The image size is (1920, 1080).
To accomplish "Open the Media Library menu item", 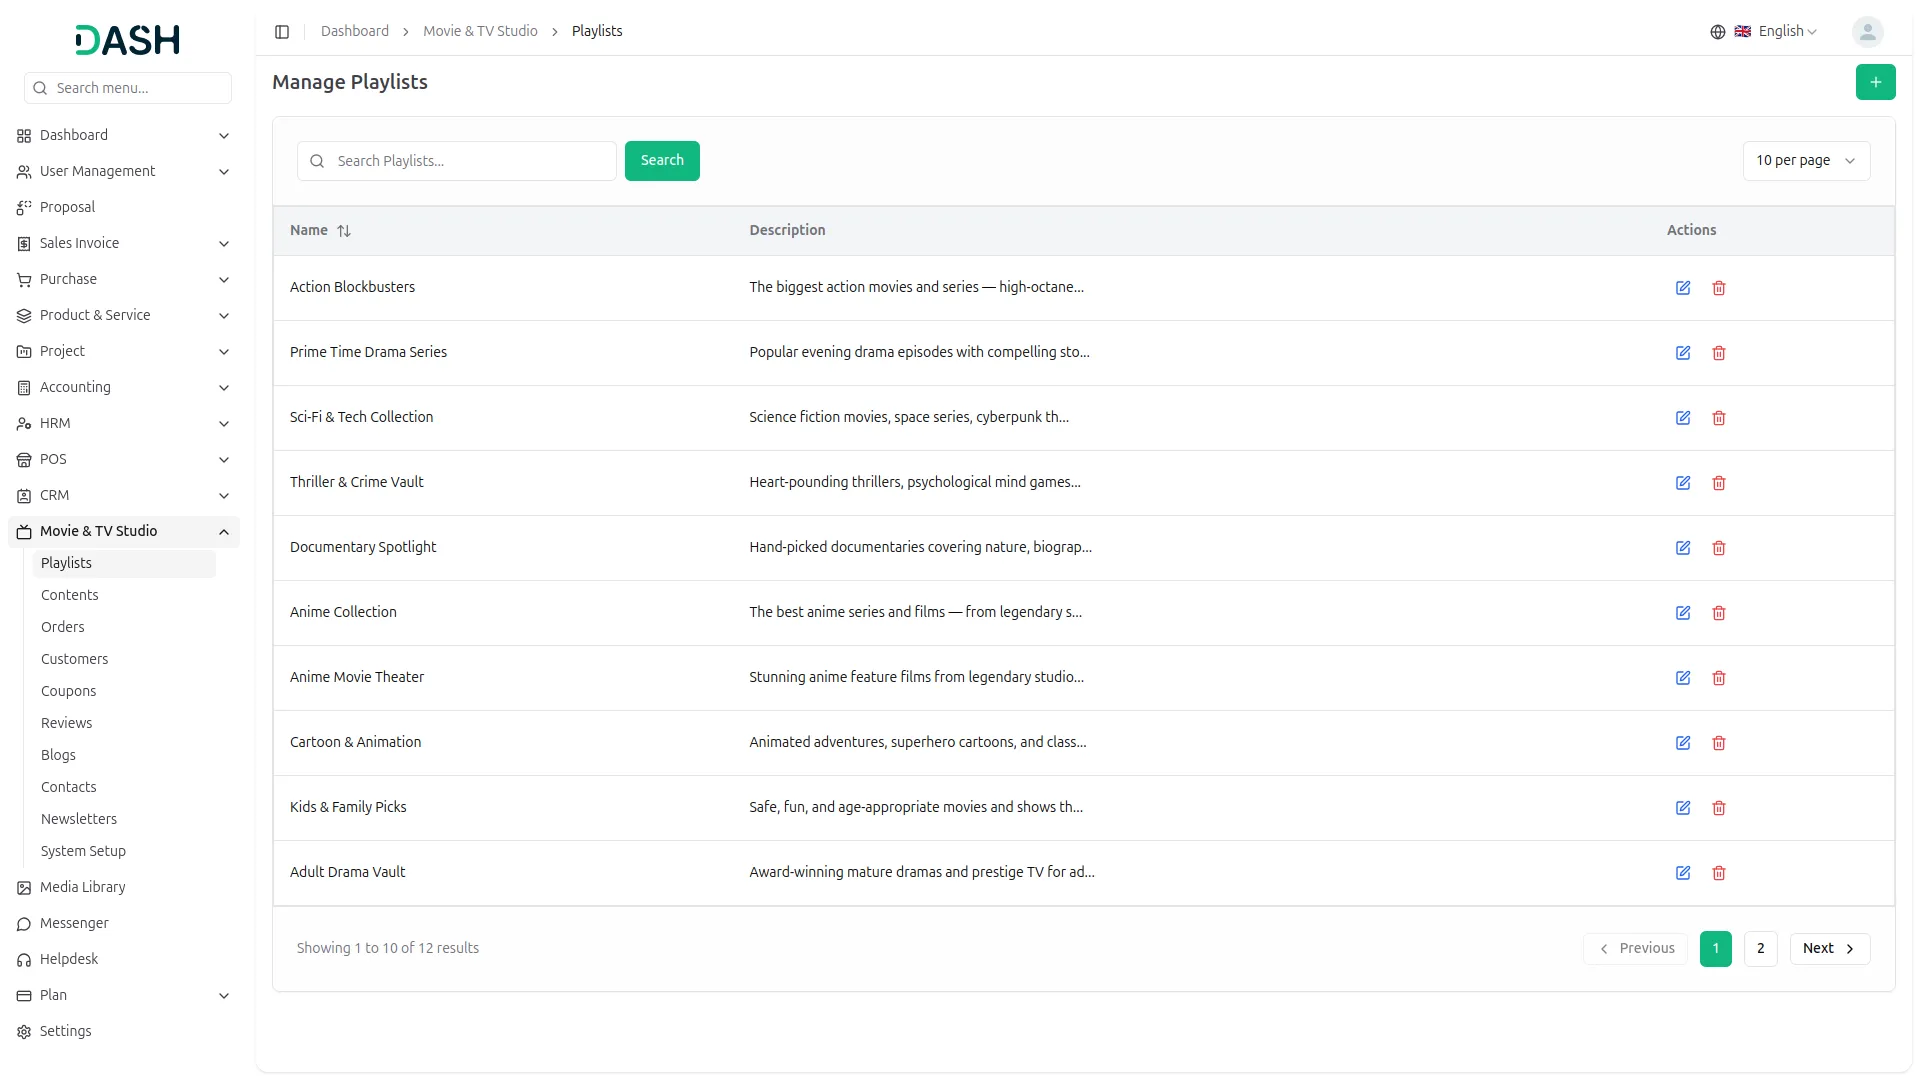I will (x=83, y=887).
